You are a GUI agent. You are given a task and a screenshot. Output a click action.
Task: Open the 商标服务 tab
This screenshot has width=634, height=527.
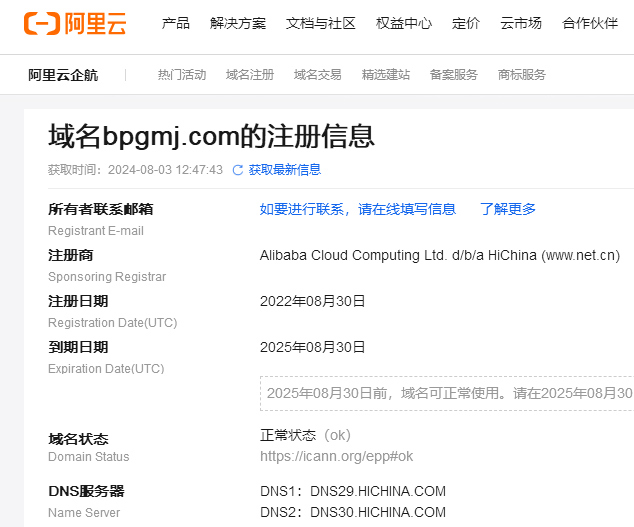pyautogui.click(x=522, y=75)
